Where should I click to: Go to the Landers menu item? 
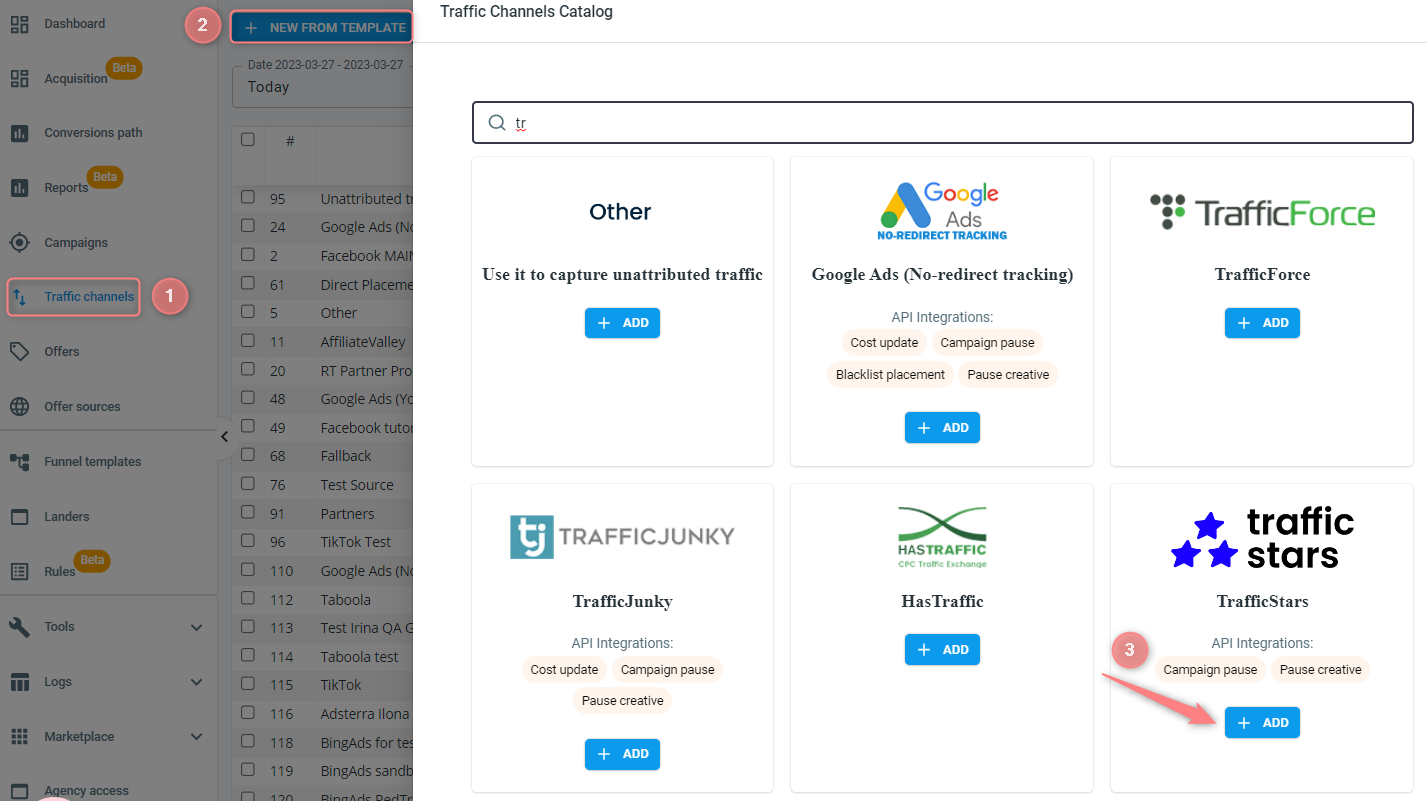click(67, 517)
